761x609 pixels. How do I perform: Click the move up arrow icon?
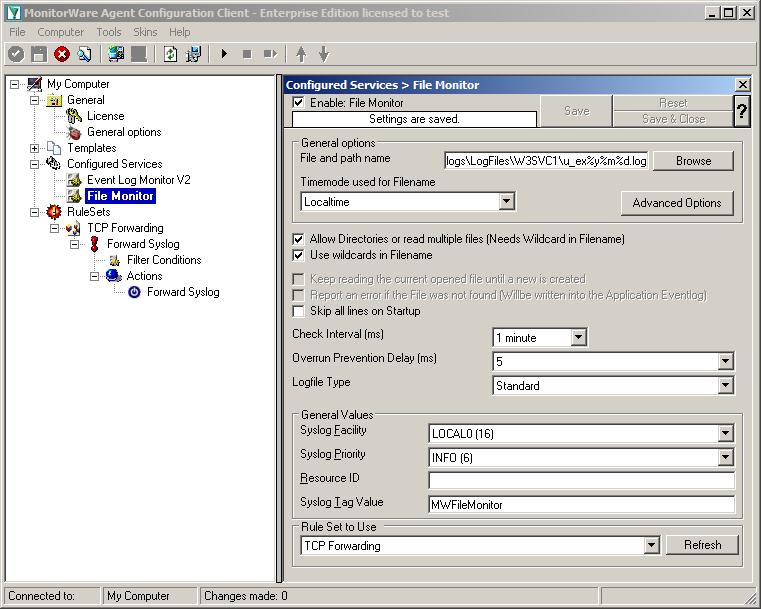point(301,54)
